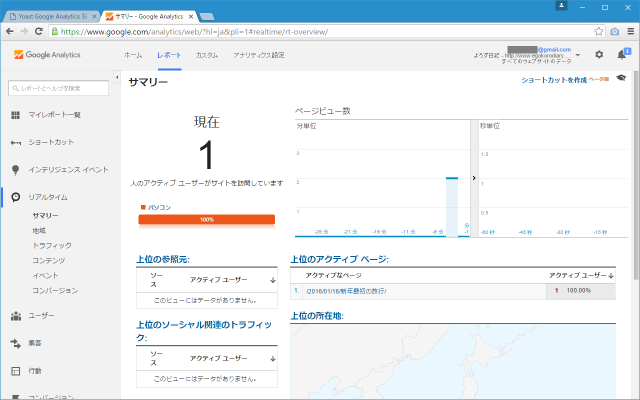Switch to the アナリティクス設定 tab
This screenshot has width=640, height=400.
click(258, 55)
